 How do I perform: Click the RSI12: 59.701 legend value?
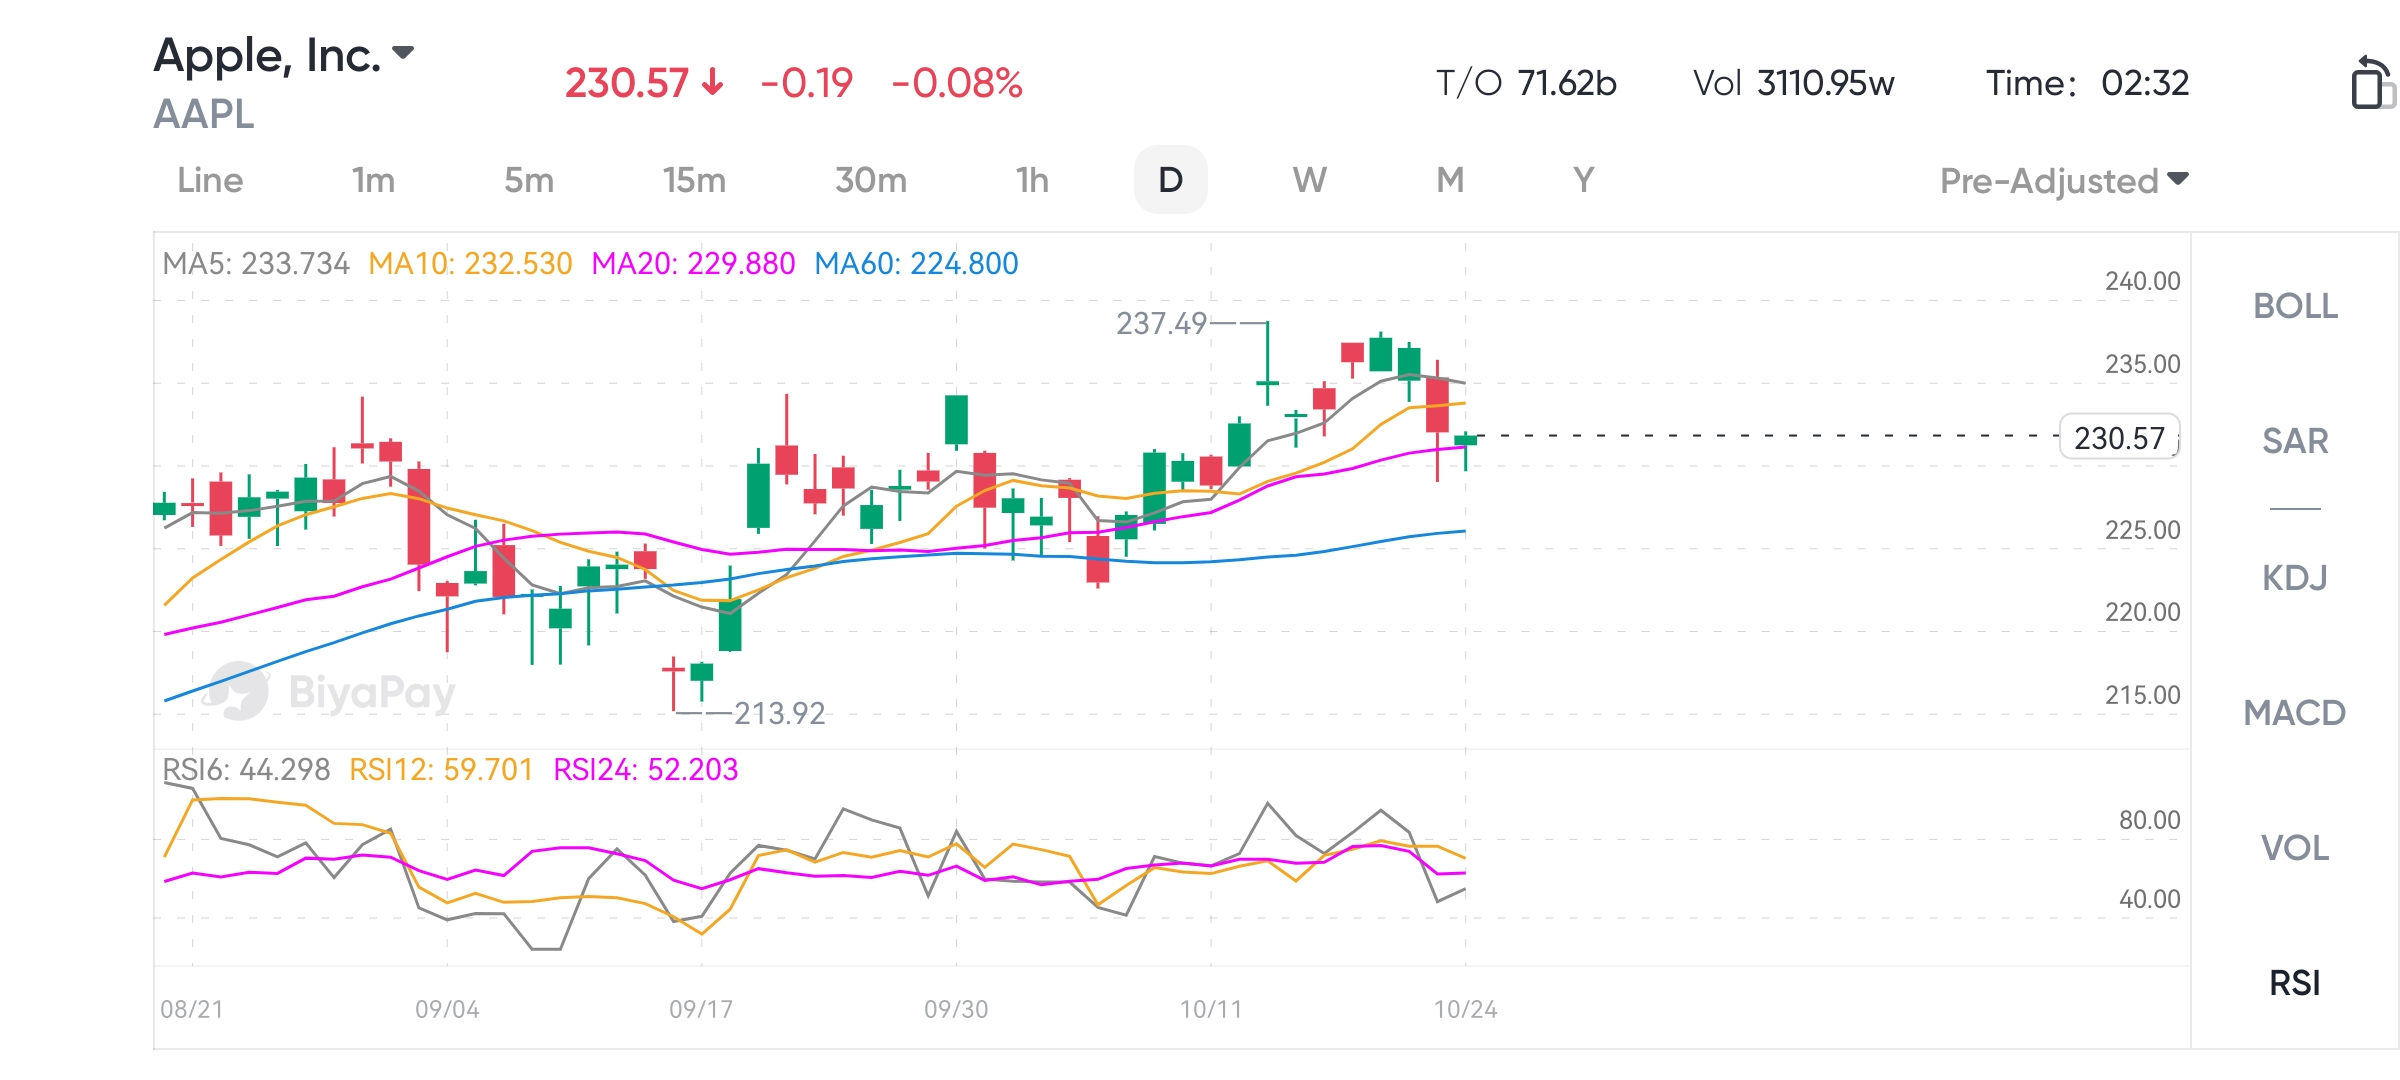[441, 770]
